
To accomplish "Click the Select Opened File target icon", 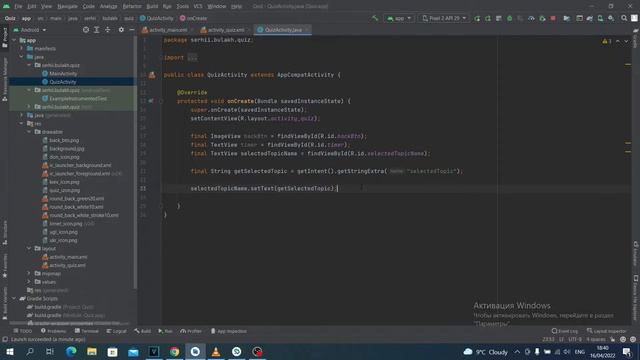I will coord(86,30).
